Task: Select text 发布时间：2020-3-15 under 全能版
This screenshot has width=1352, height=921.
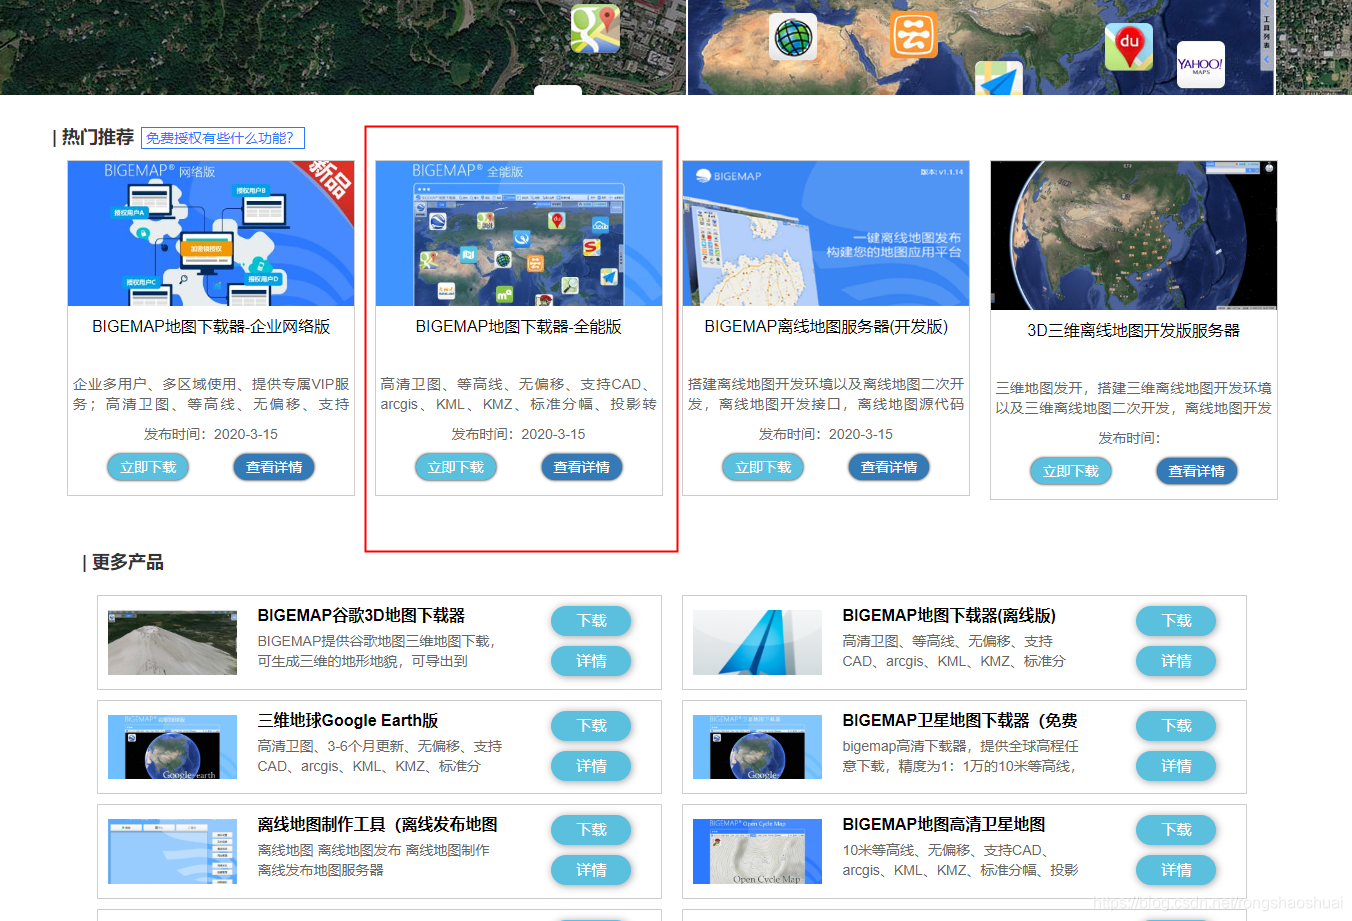Action: click(519, 434)
